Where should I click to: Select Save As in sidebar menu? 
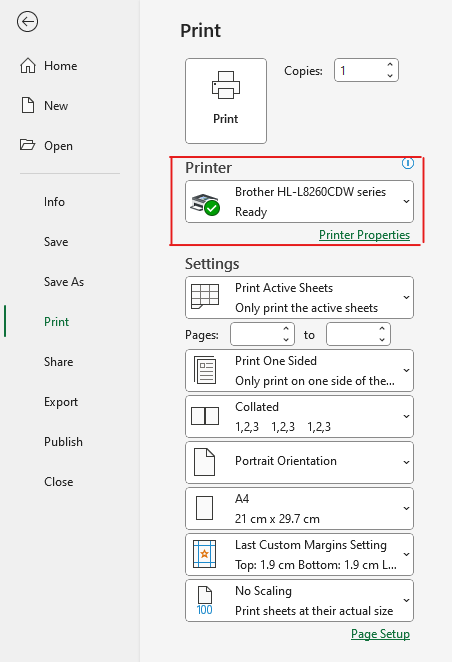(x=64, y=282)
